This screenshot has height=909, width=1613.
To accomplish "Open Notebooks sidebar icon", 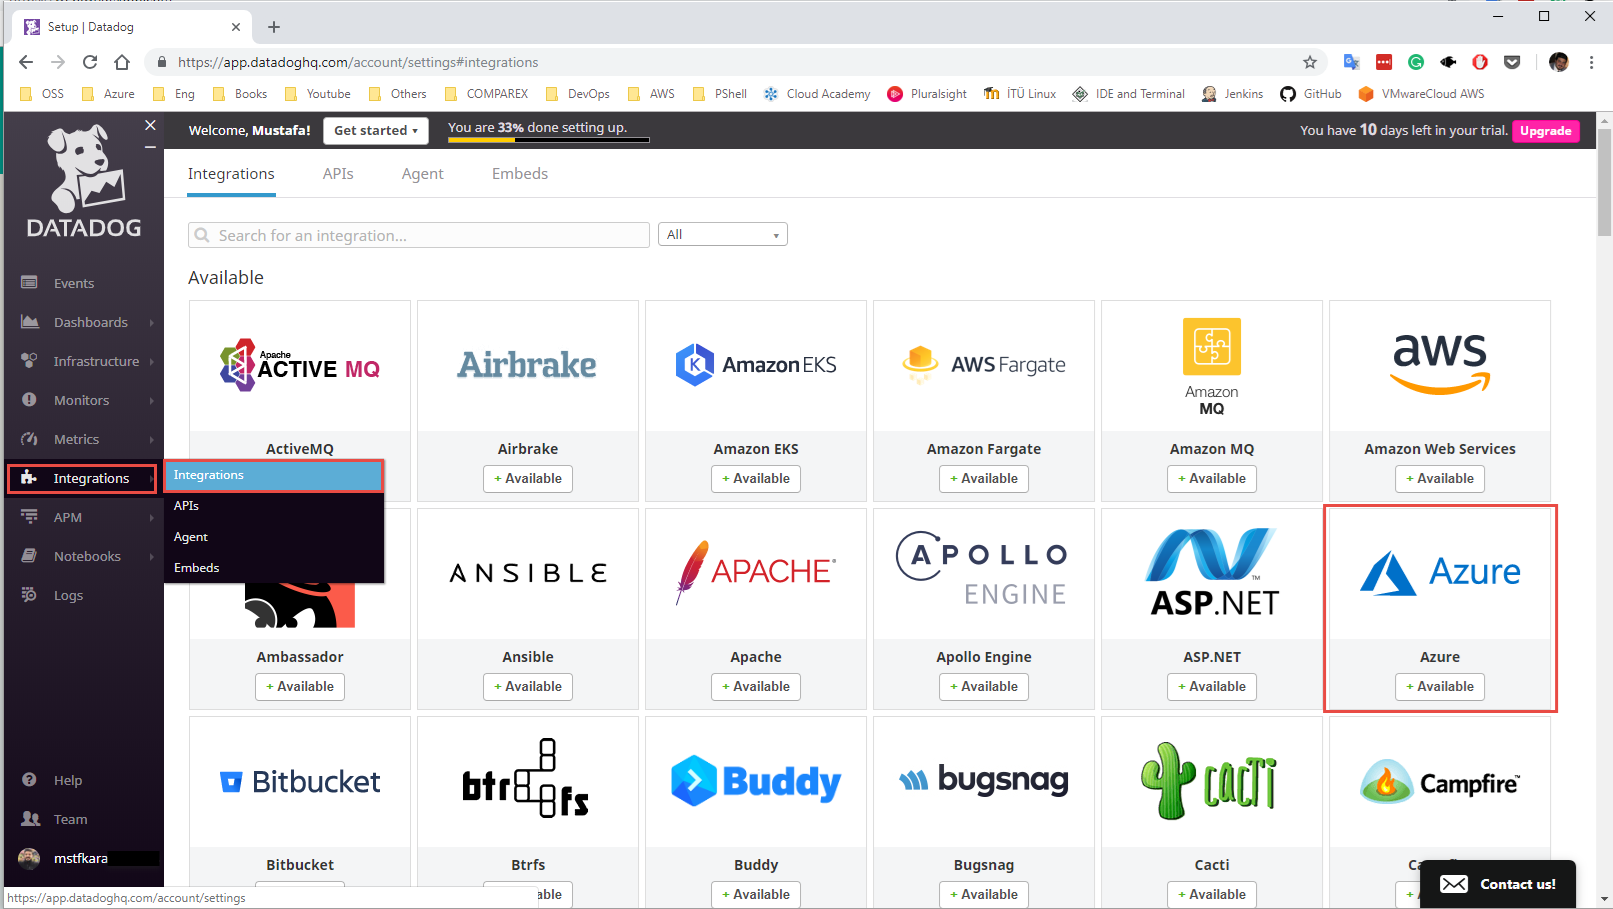I will (x=30, y=556).
